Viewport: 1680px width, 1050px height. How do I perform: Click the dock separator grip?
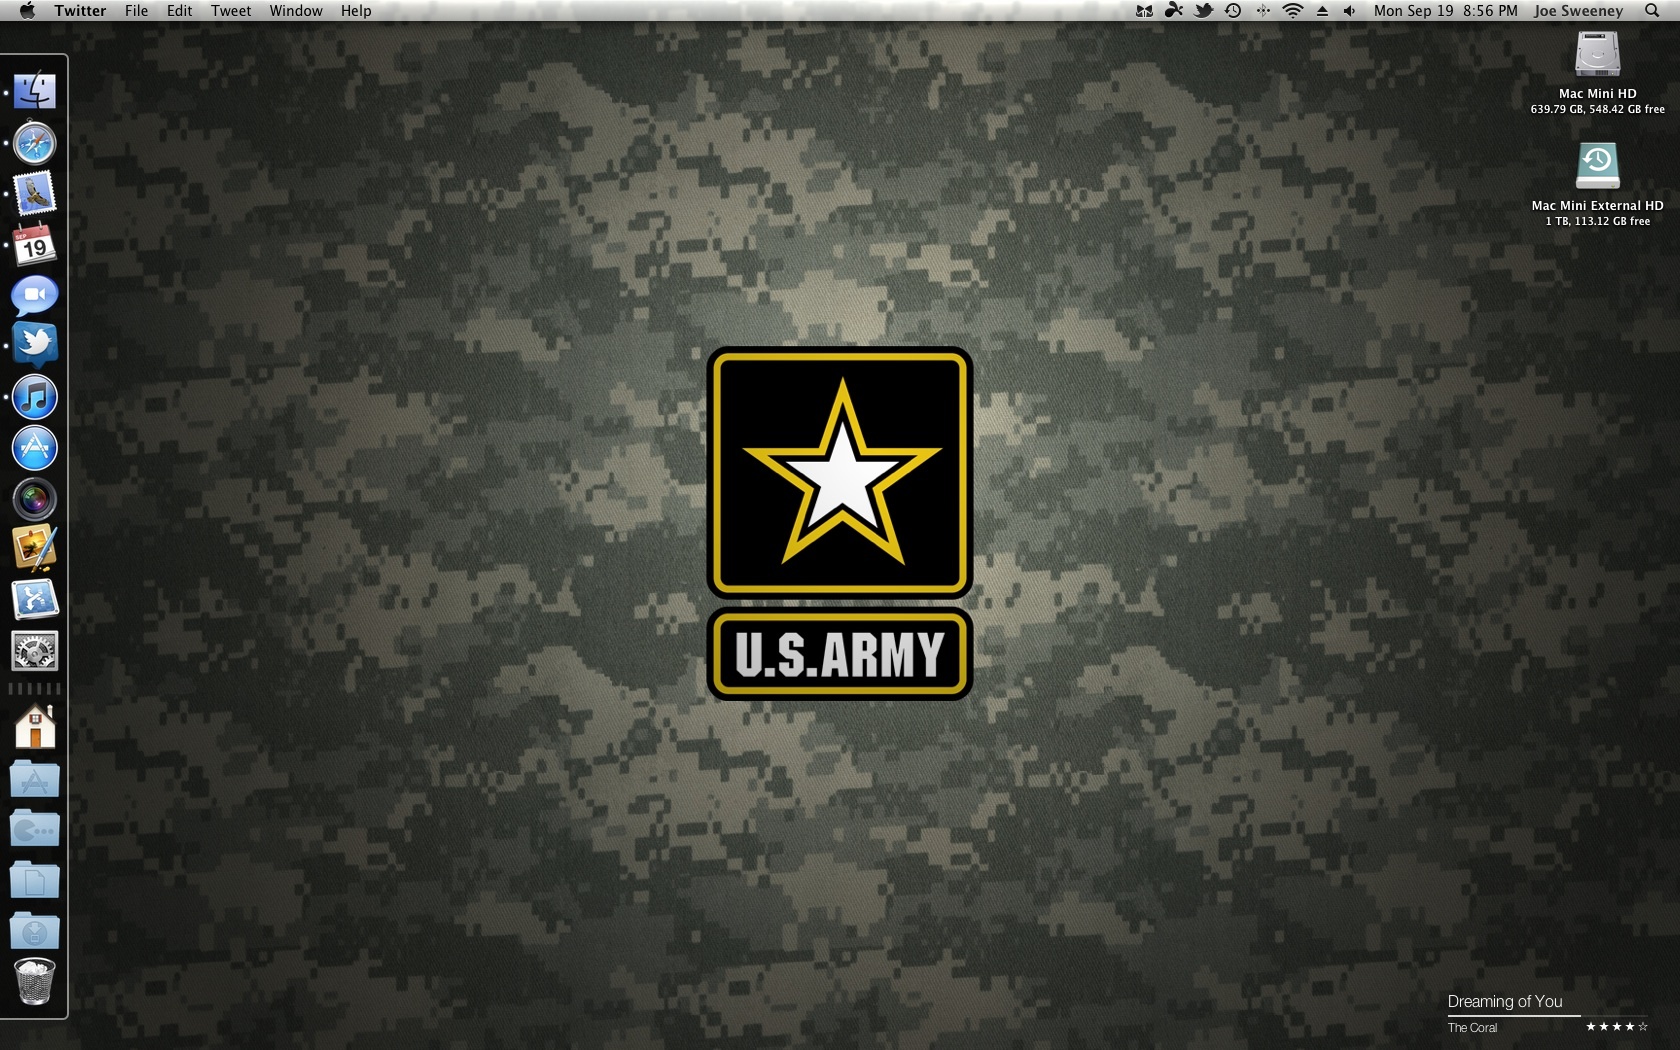(35, 689)
